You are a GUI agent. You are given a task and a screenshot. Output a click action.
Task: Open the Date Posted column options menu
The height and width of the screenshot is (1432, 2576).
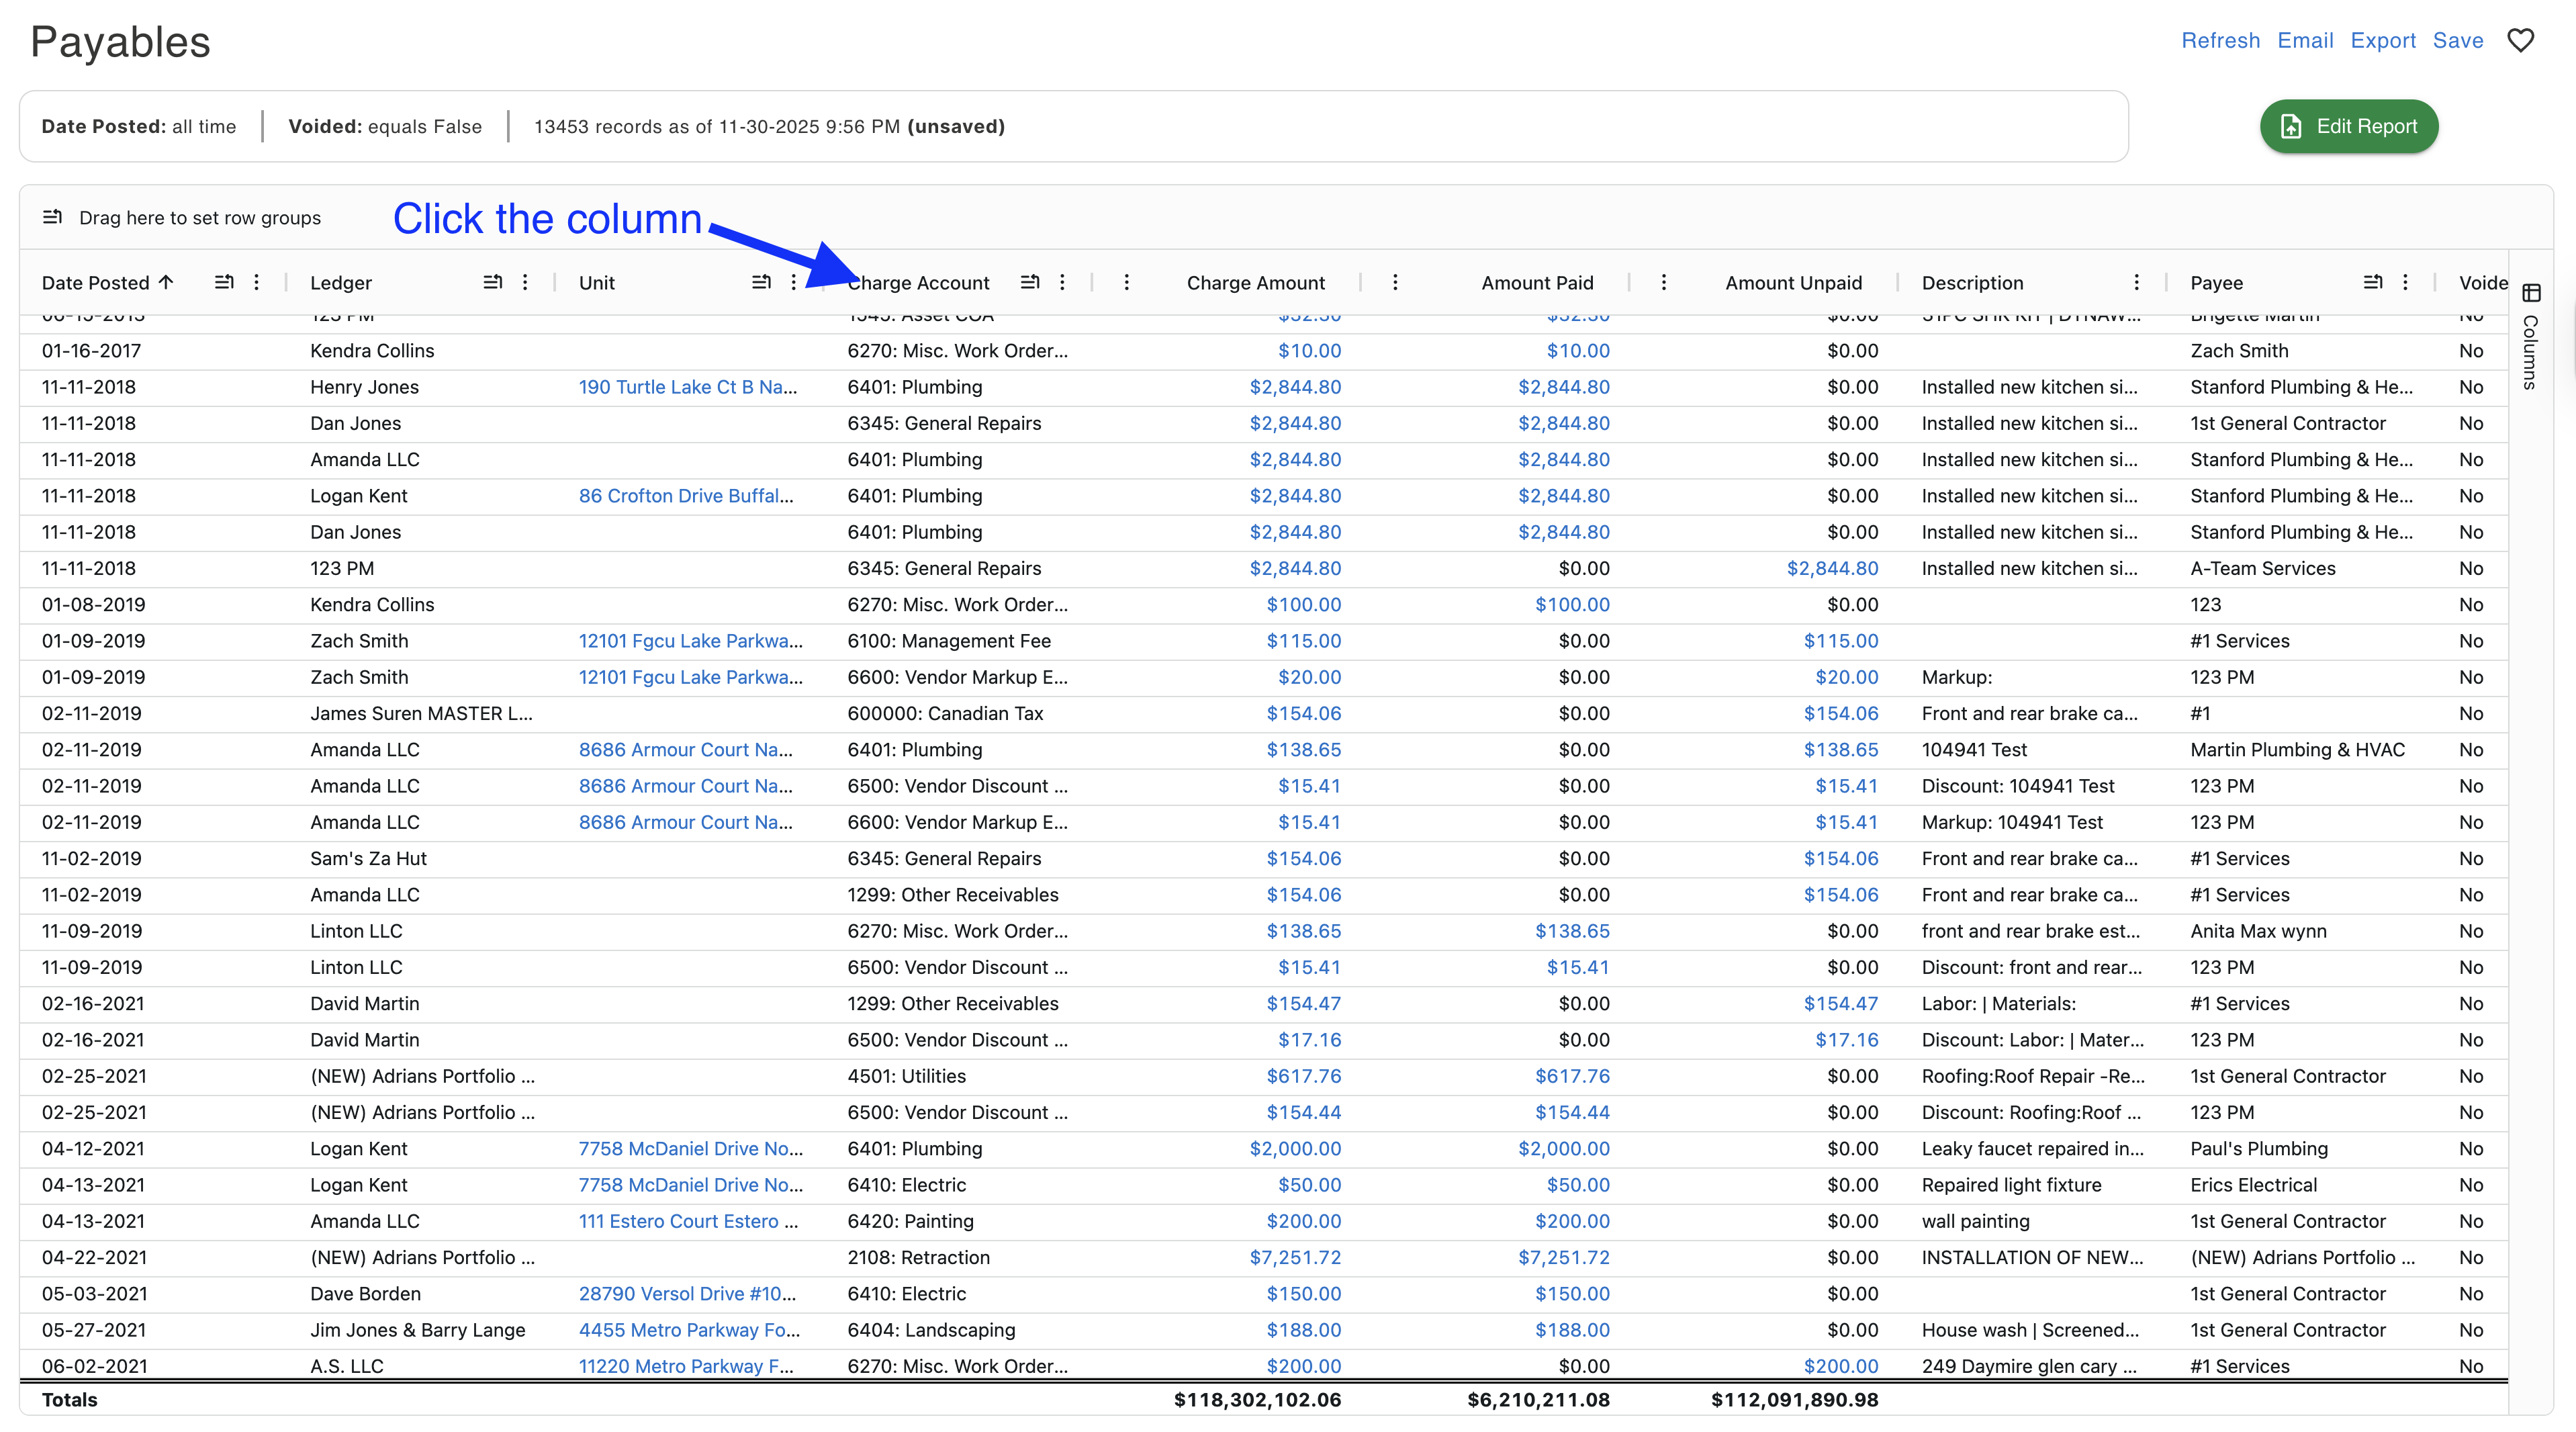[x=257, y=282]
